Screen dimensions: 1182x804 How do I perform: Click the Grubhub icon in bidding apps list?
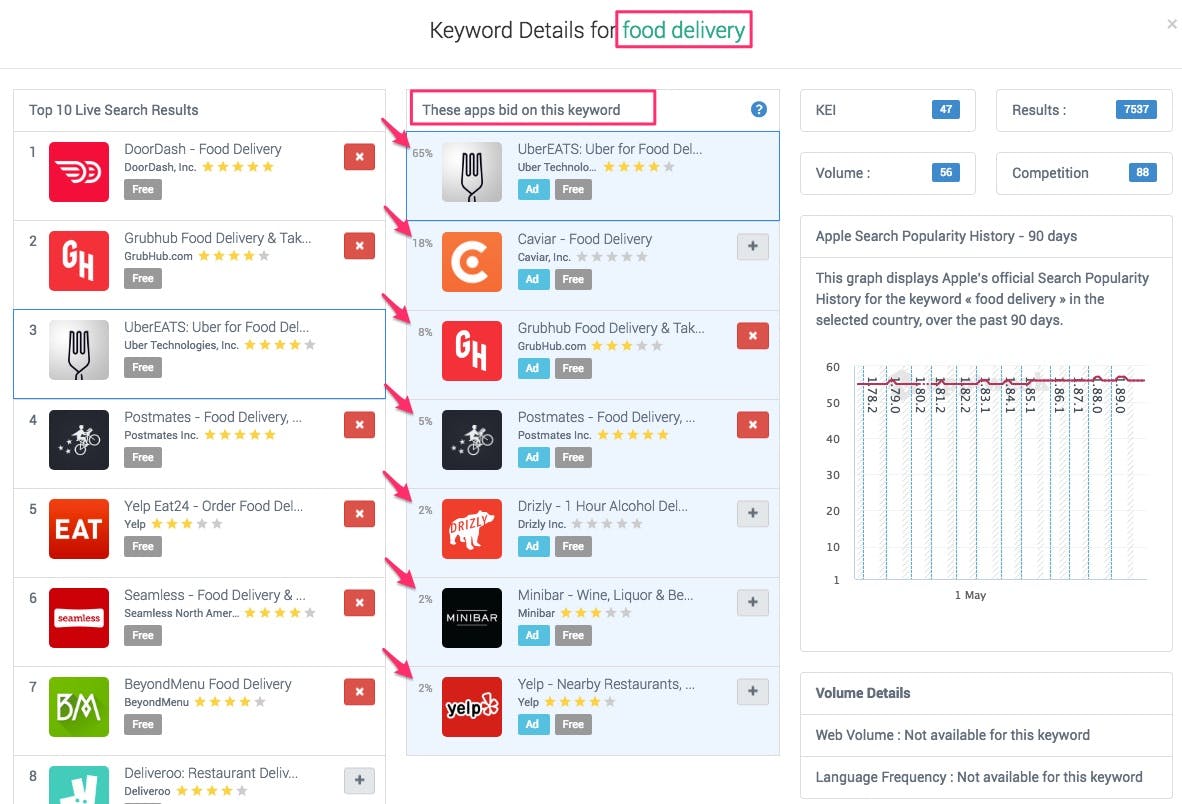point(472,350)
